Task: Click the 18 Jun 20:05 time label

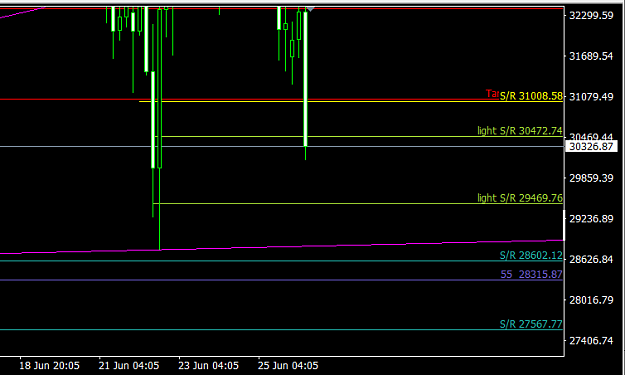Action: pyautogui.click(x=49, y=365)
